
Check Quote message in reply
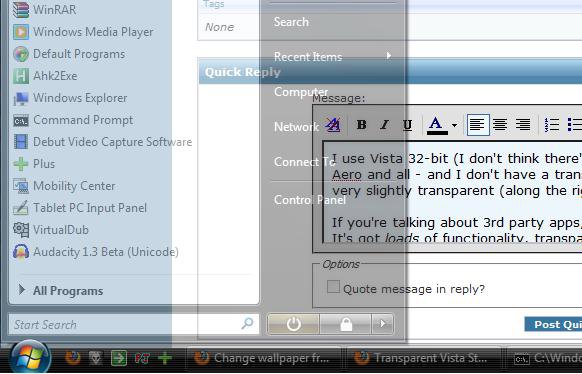(333, 287)
